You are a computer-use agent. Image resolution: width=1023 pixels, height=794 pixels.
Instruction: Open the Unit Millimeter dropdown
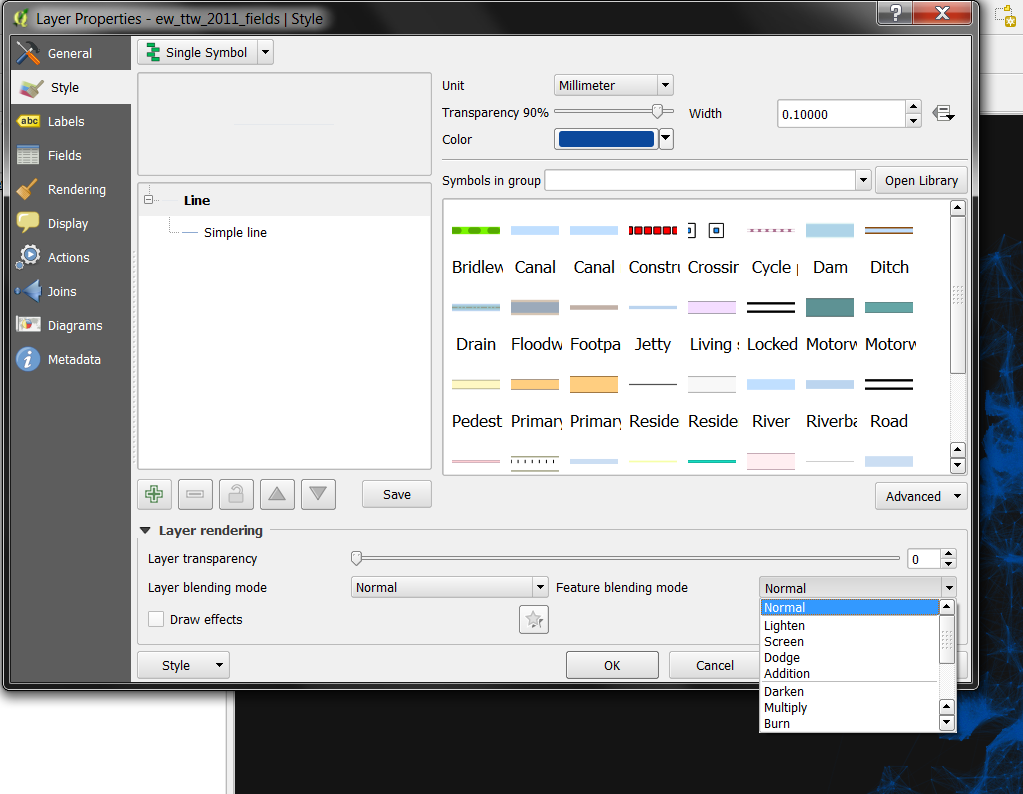(613, 85)
